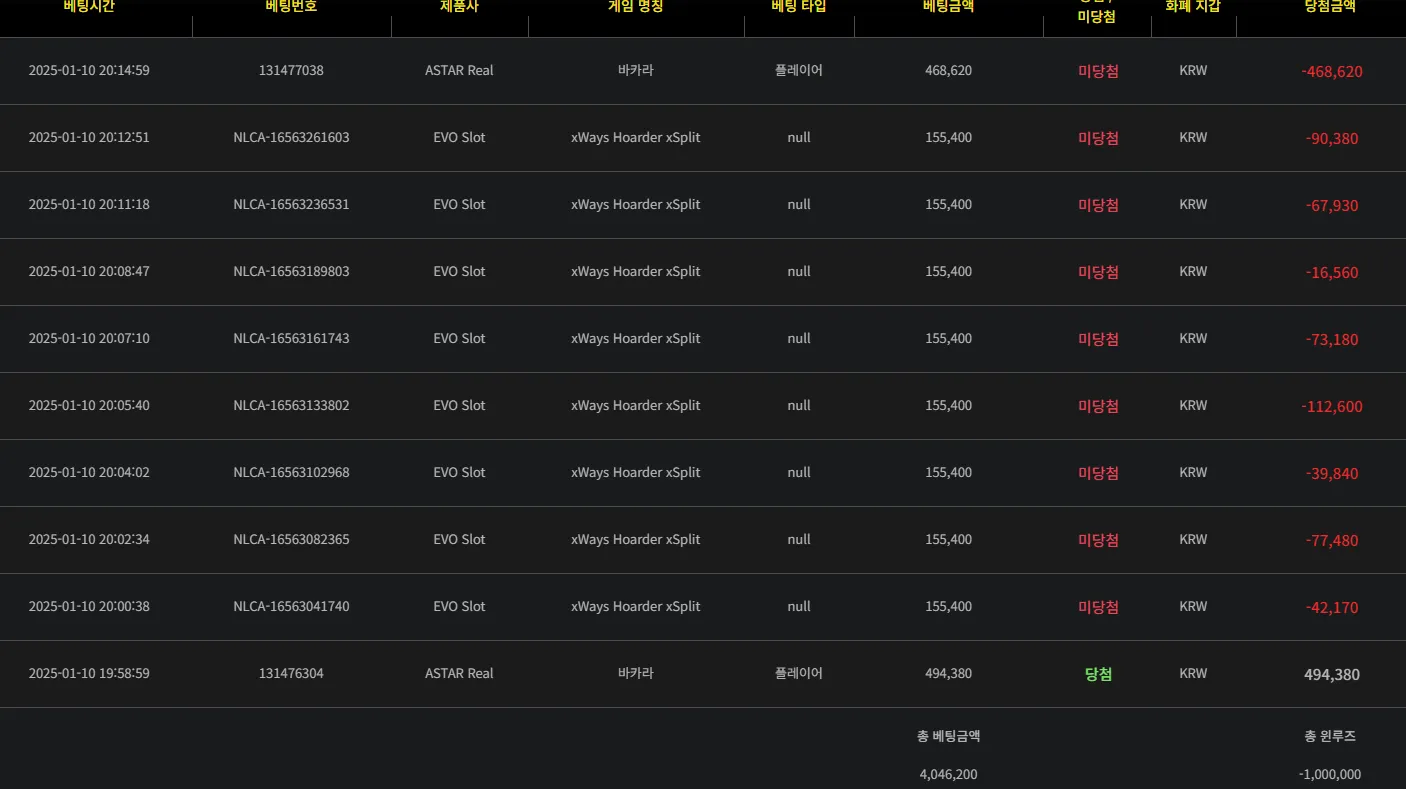Viewport: 1406px width, 789px height.
Task: Click the loss amount -42,170
Action: [1332, 608]
